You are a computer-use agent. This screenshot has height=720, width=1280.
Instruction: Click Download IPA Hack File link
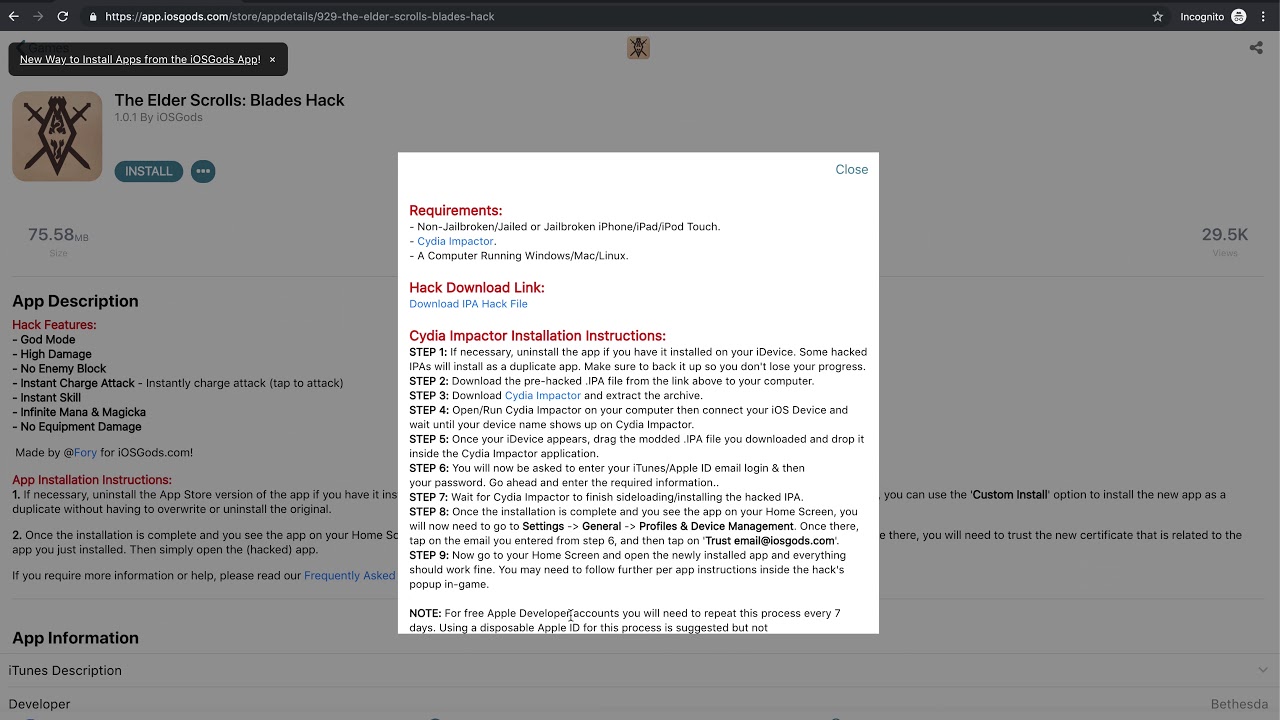468,304
